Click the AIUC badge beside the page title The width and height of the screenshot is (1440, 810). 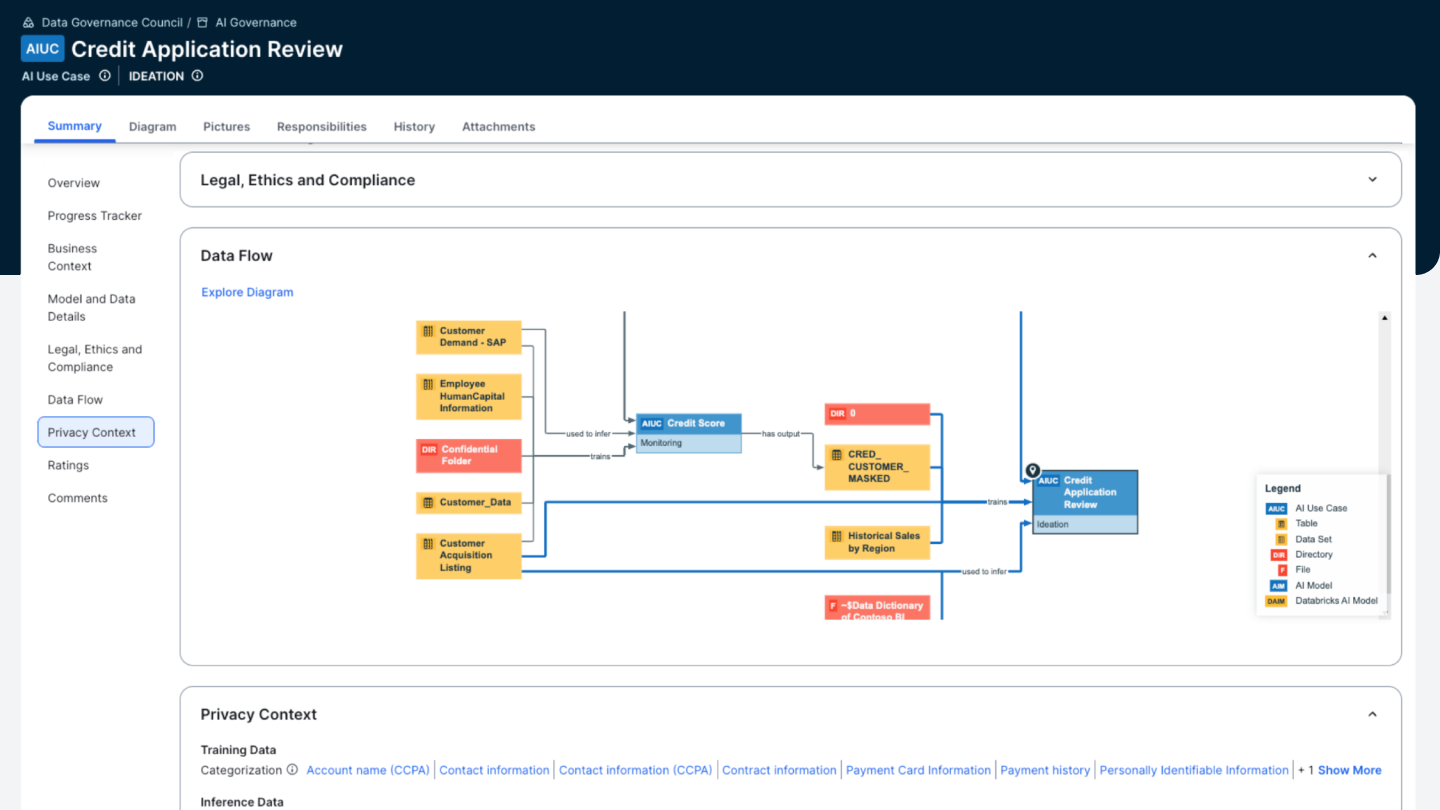click(x=42, y=49)
